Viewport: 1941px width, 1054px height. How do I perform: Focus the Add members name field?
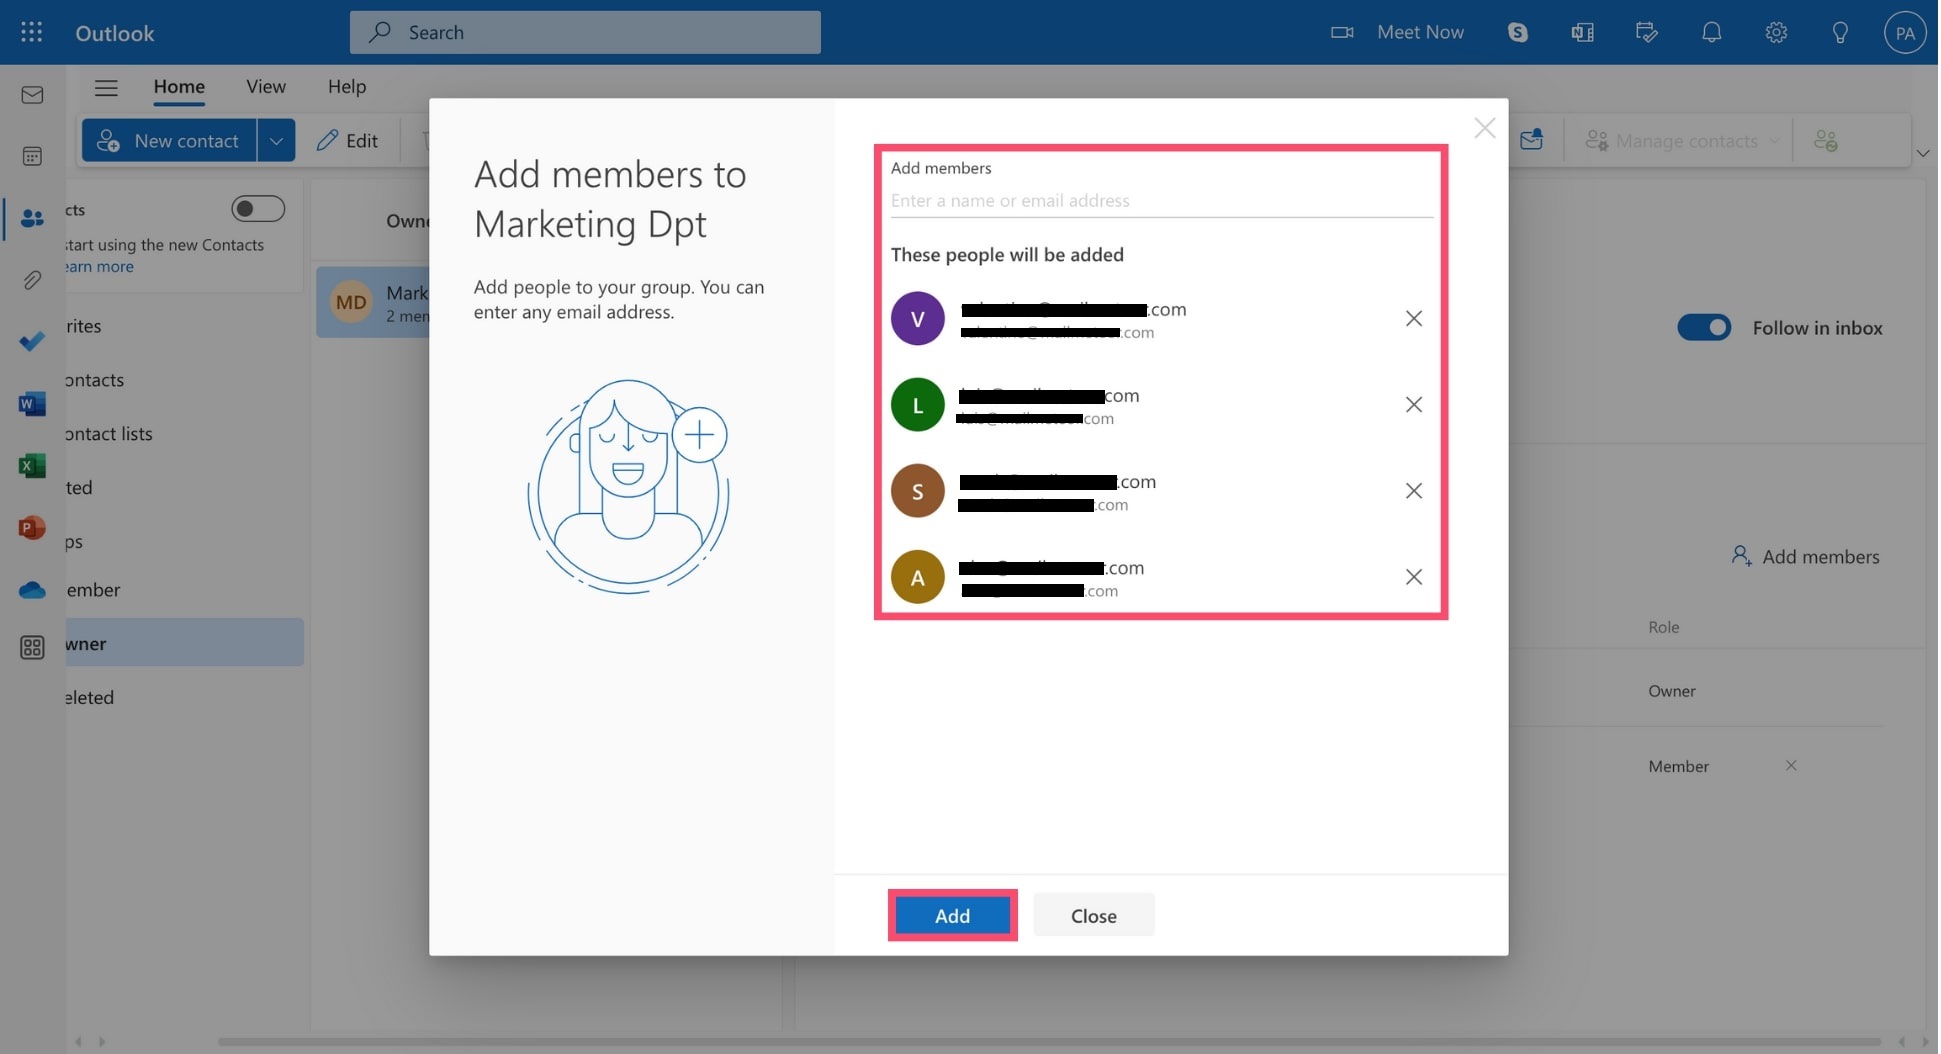(1163, 201)
